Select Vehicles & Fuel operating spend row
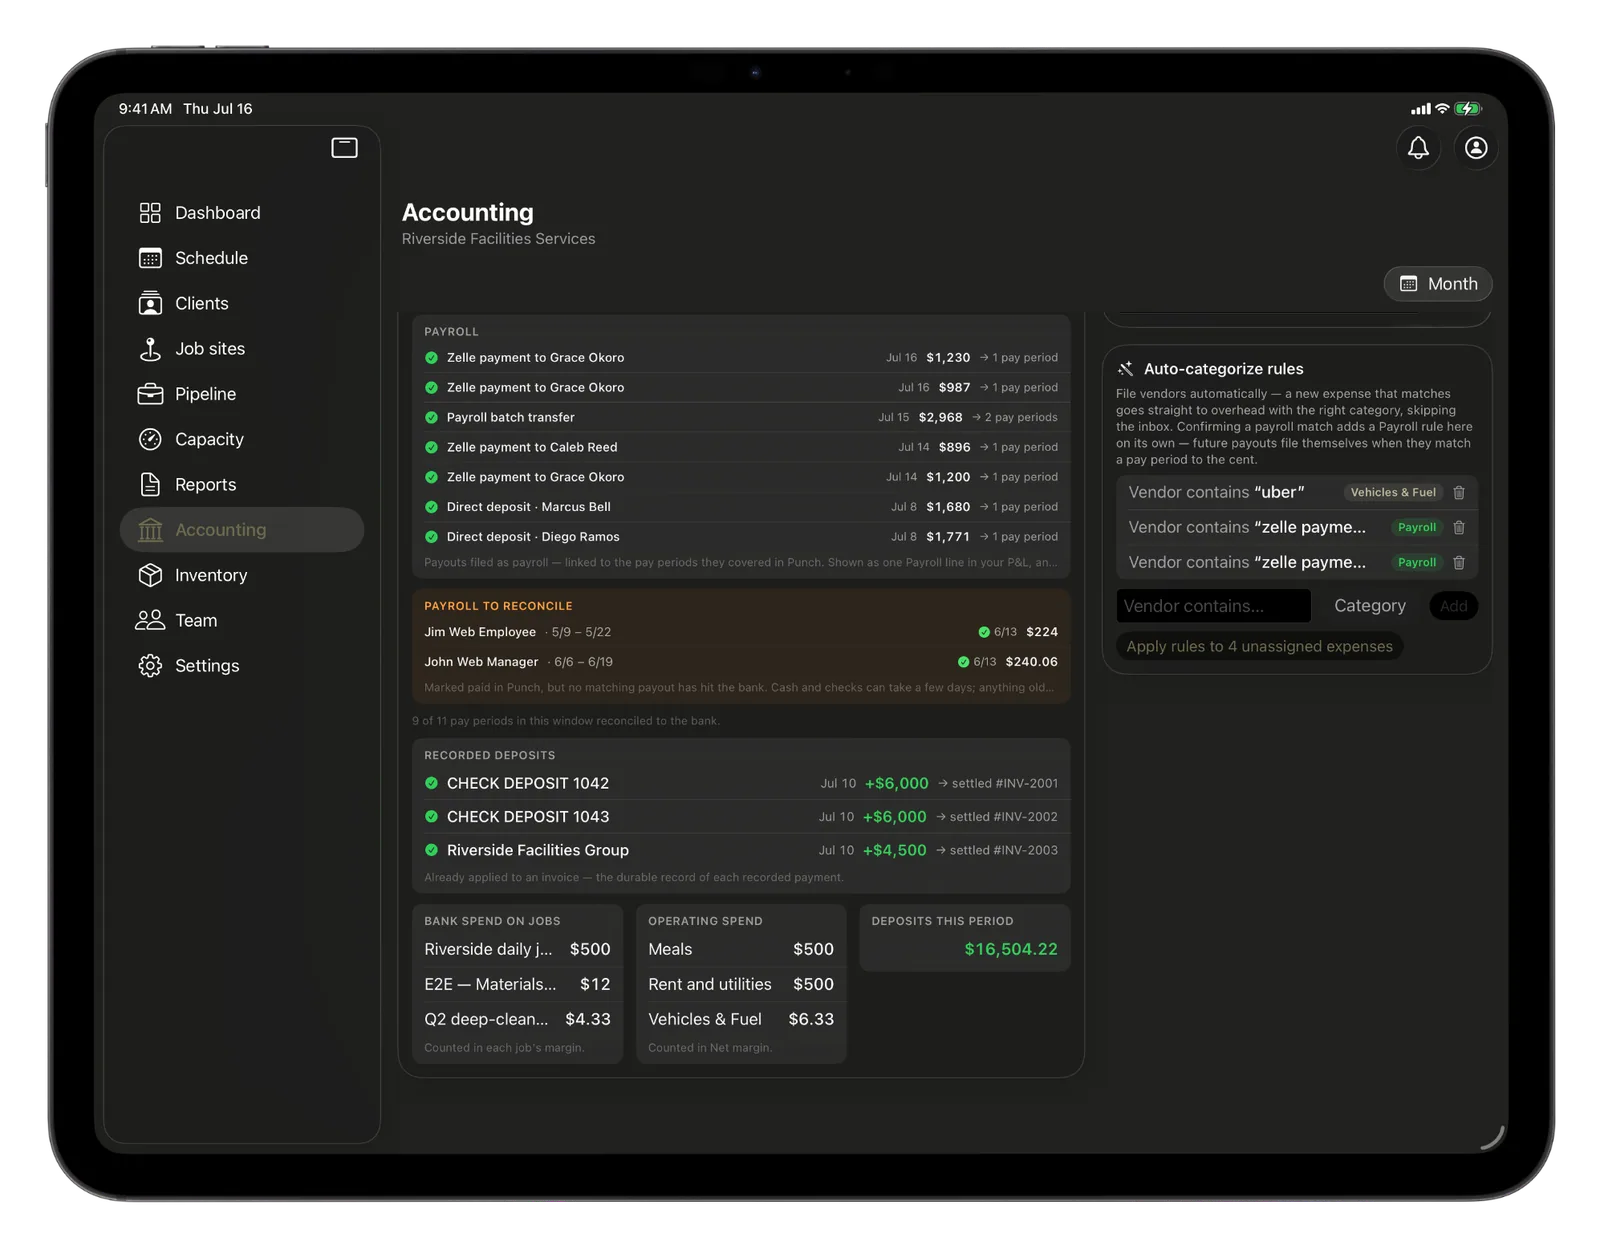 click(x=741, y=1020)
